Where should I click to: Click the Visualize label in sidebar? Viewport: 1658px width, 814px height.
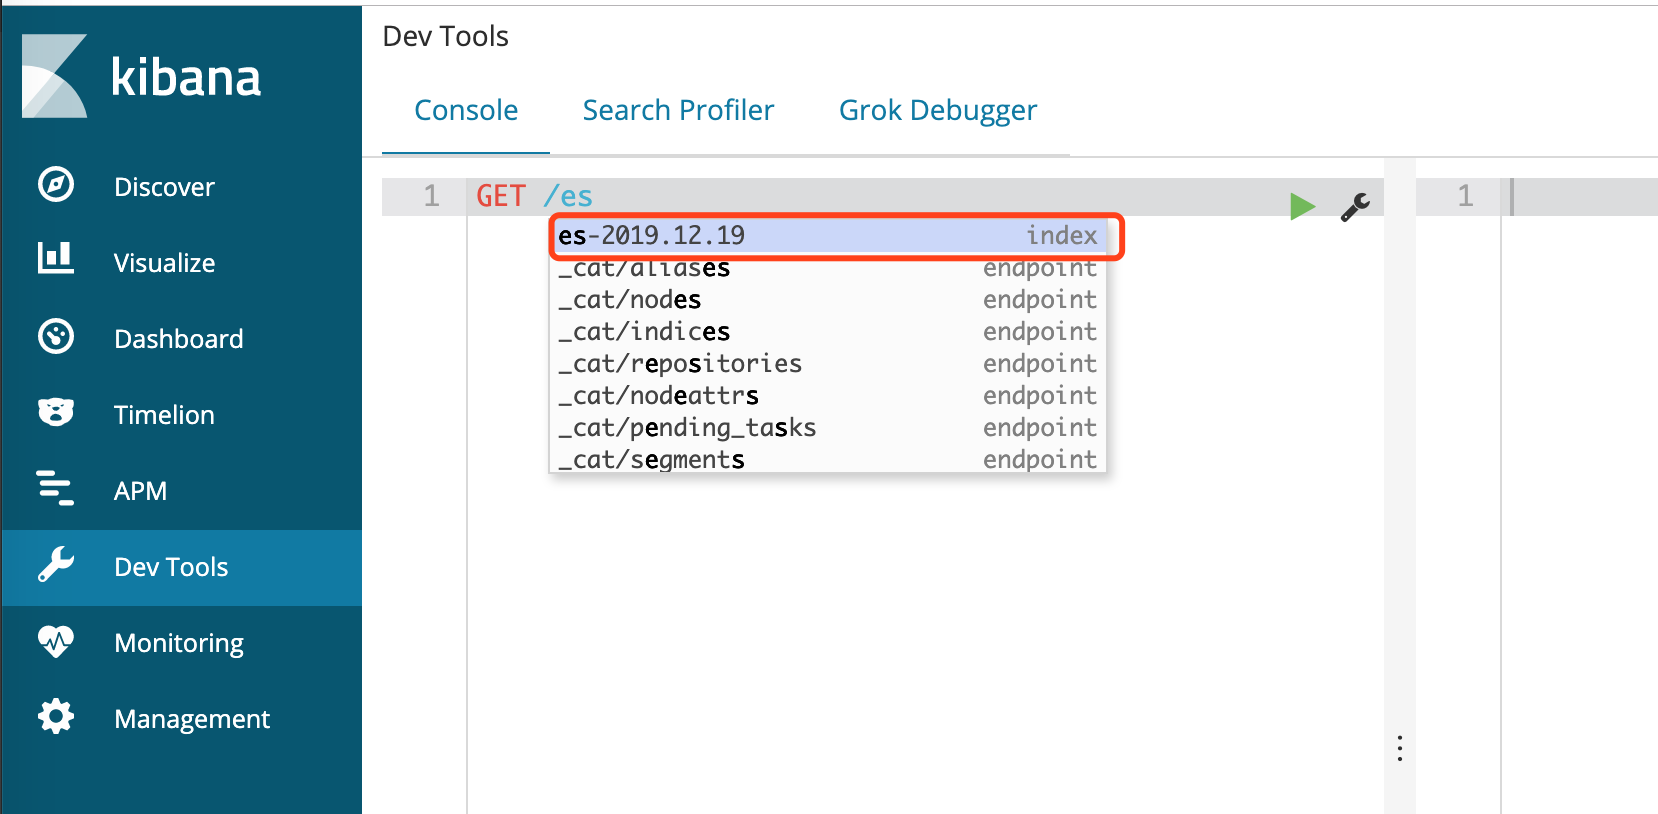coord(164,263)
